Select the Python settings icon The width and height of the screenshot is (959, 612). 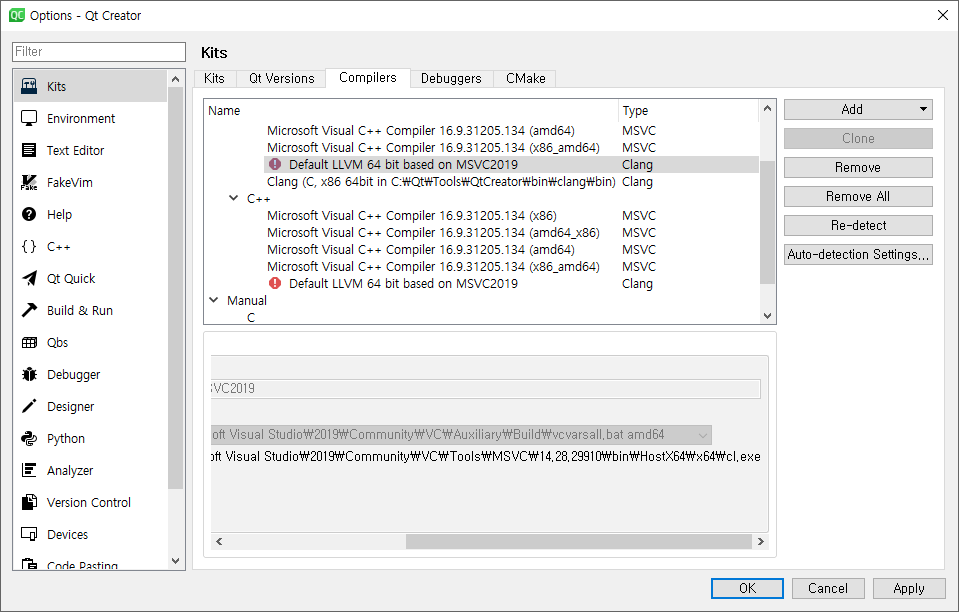coord(29,439)
